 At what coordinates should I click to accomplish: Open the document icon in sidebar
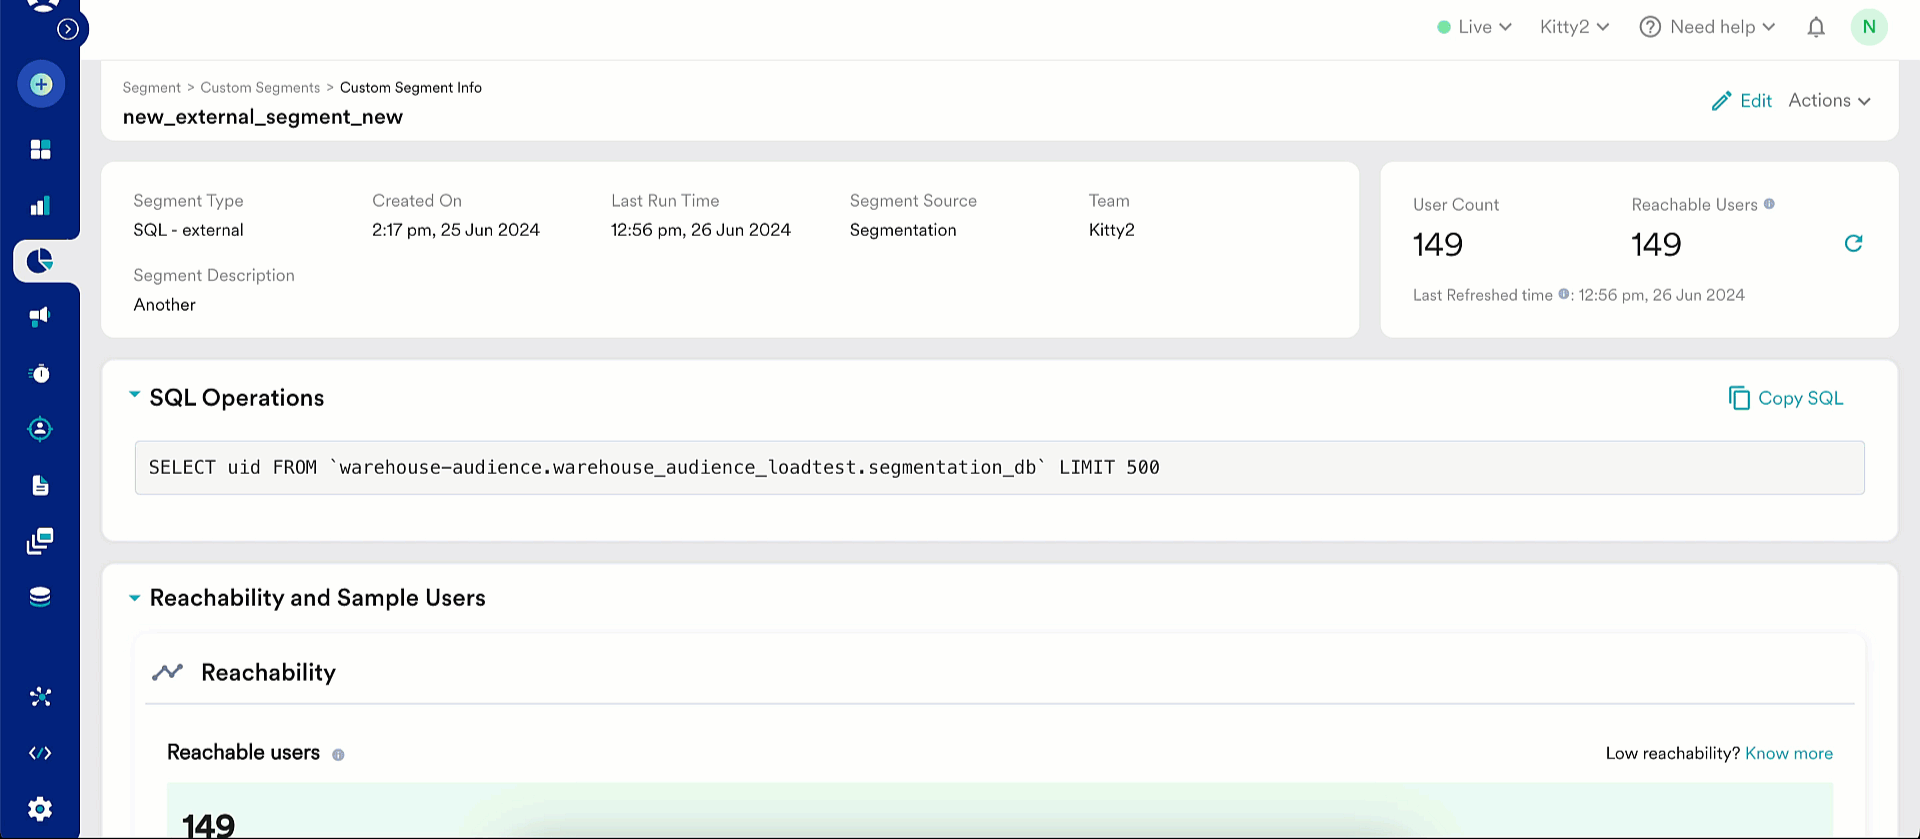pyautogui.click(x=40, y=485)
